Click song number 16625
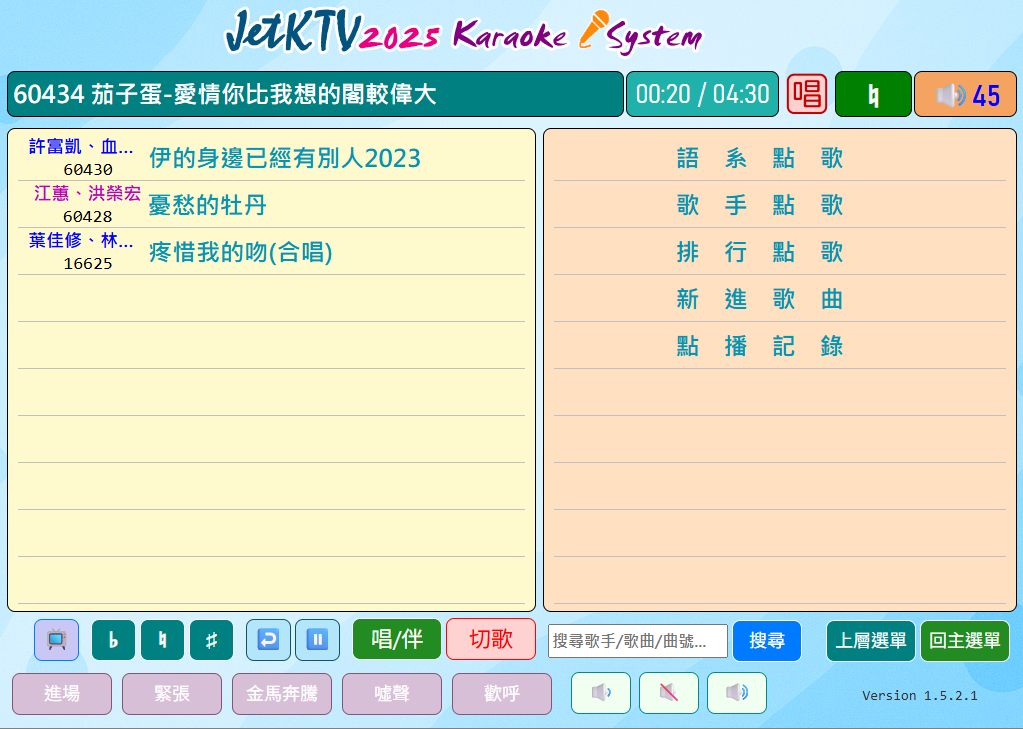Image resolution: width=1023 pixels, height=729 pixels. 88,264
